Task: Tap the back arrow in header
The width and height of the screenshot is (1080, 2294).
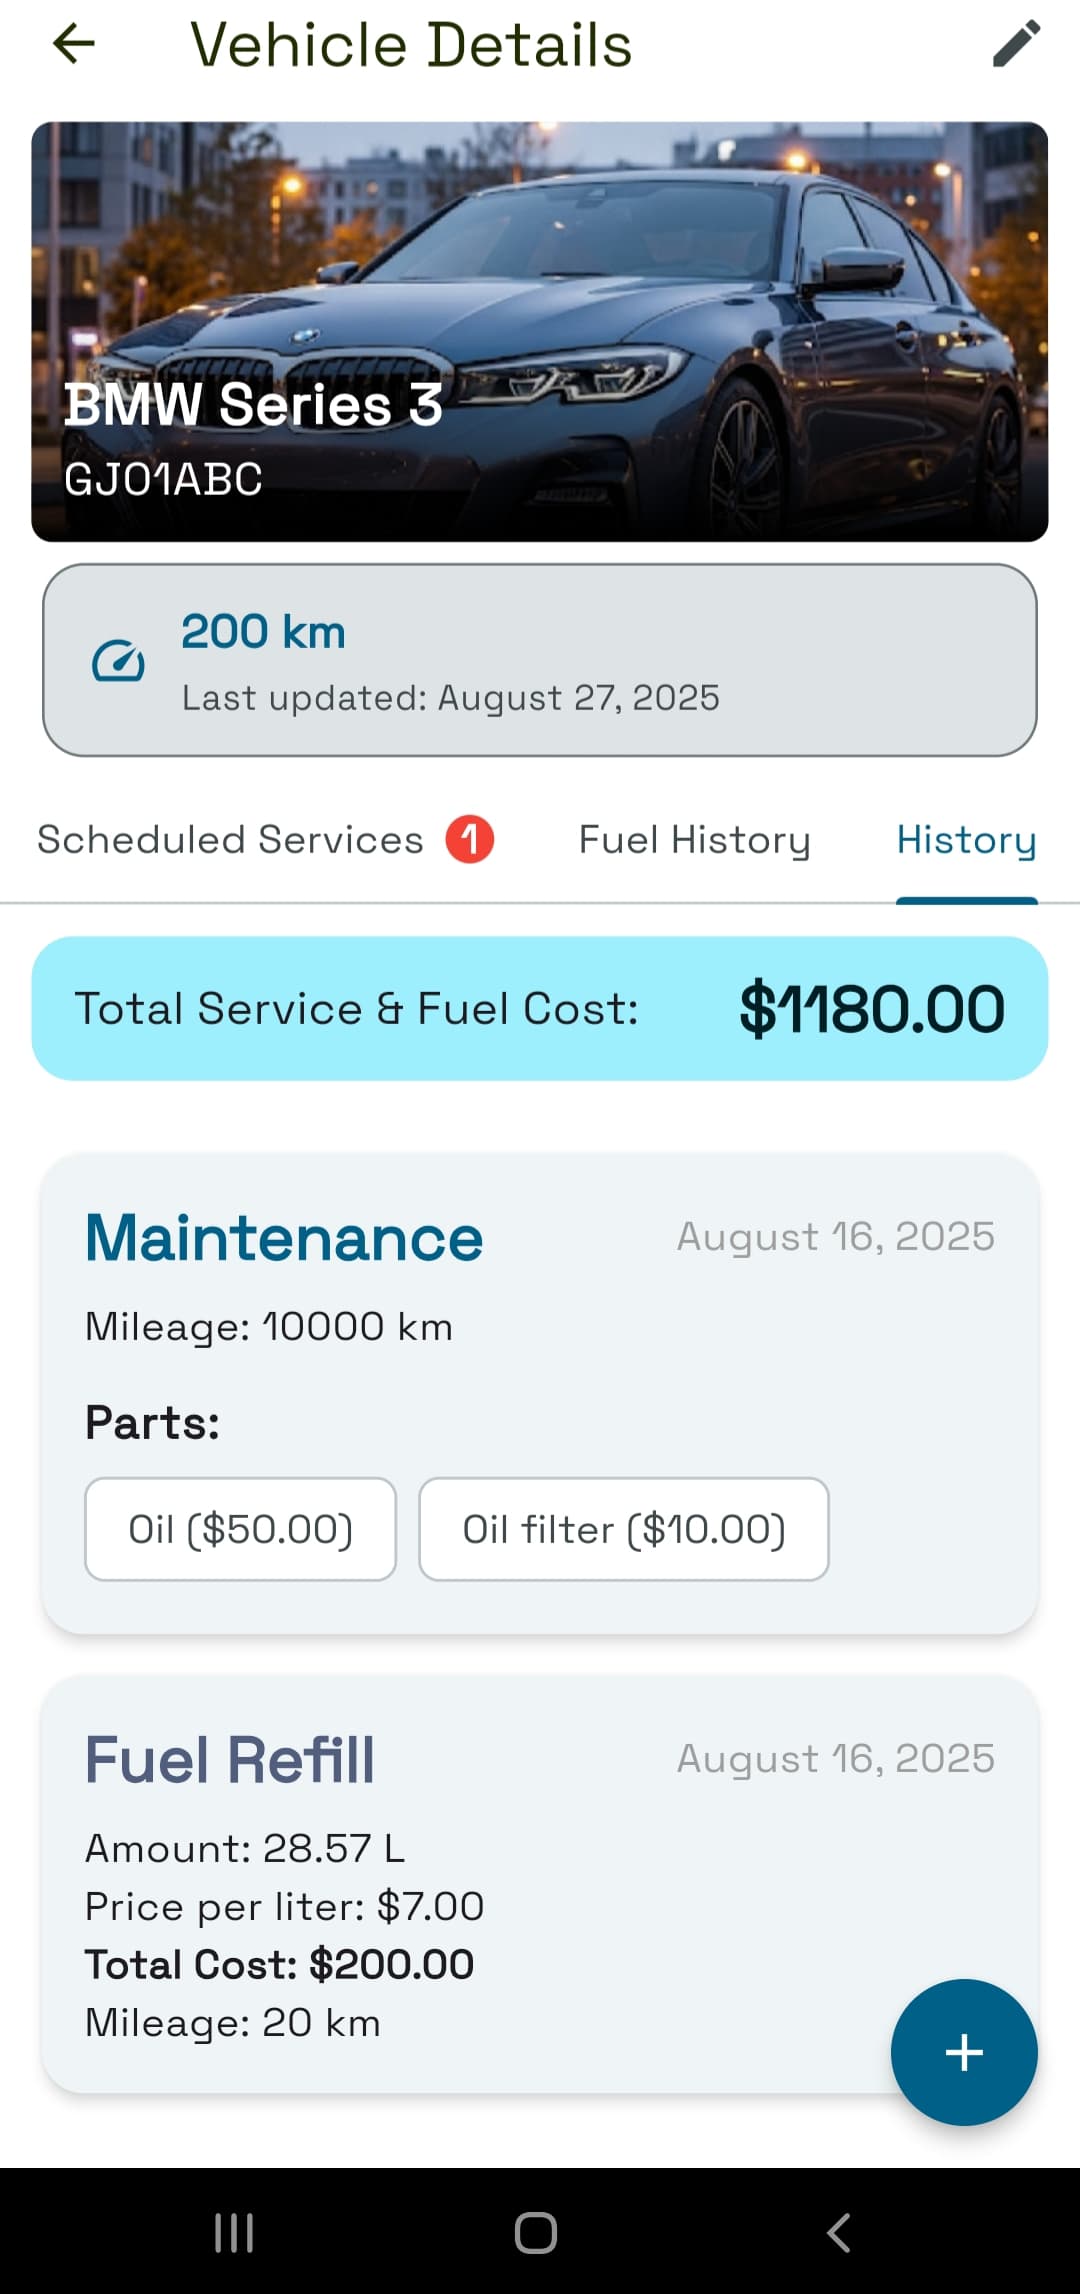Action: (x=74, y=44)
